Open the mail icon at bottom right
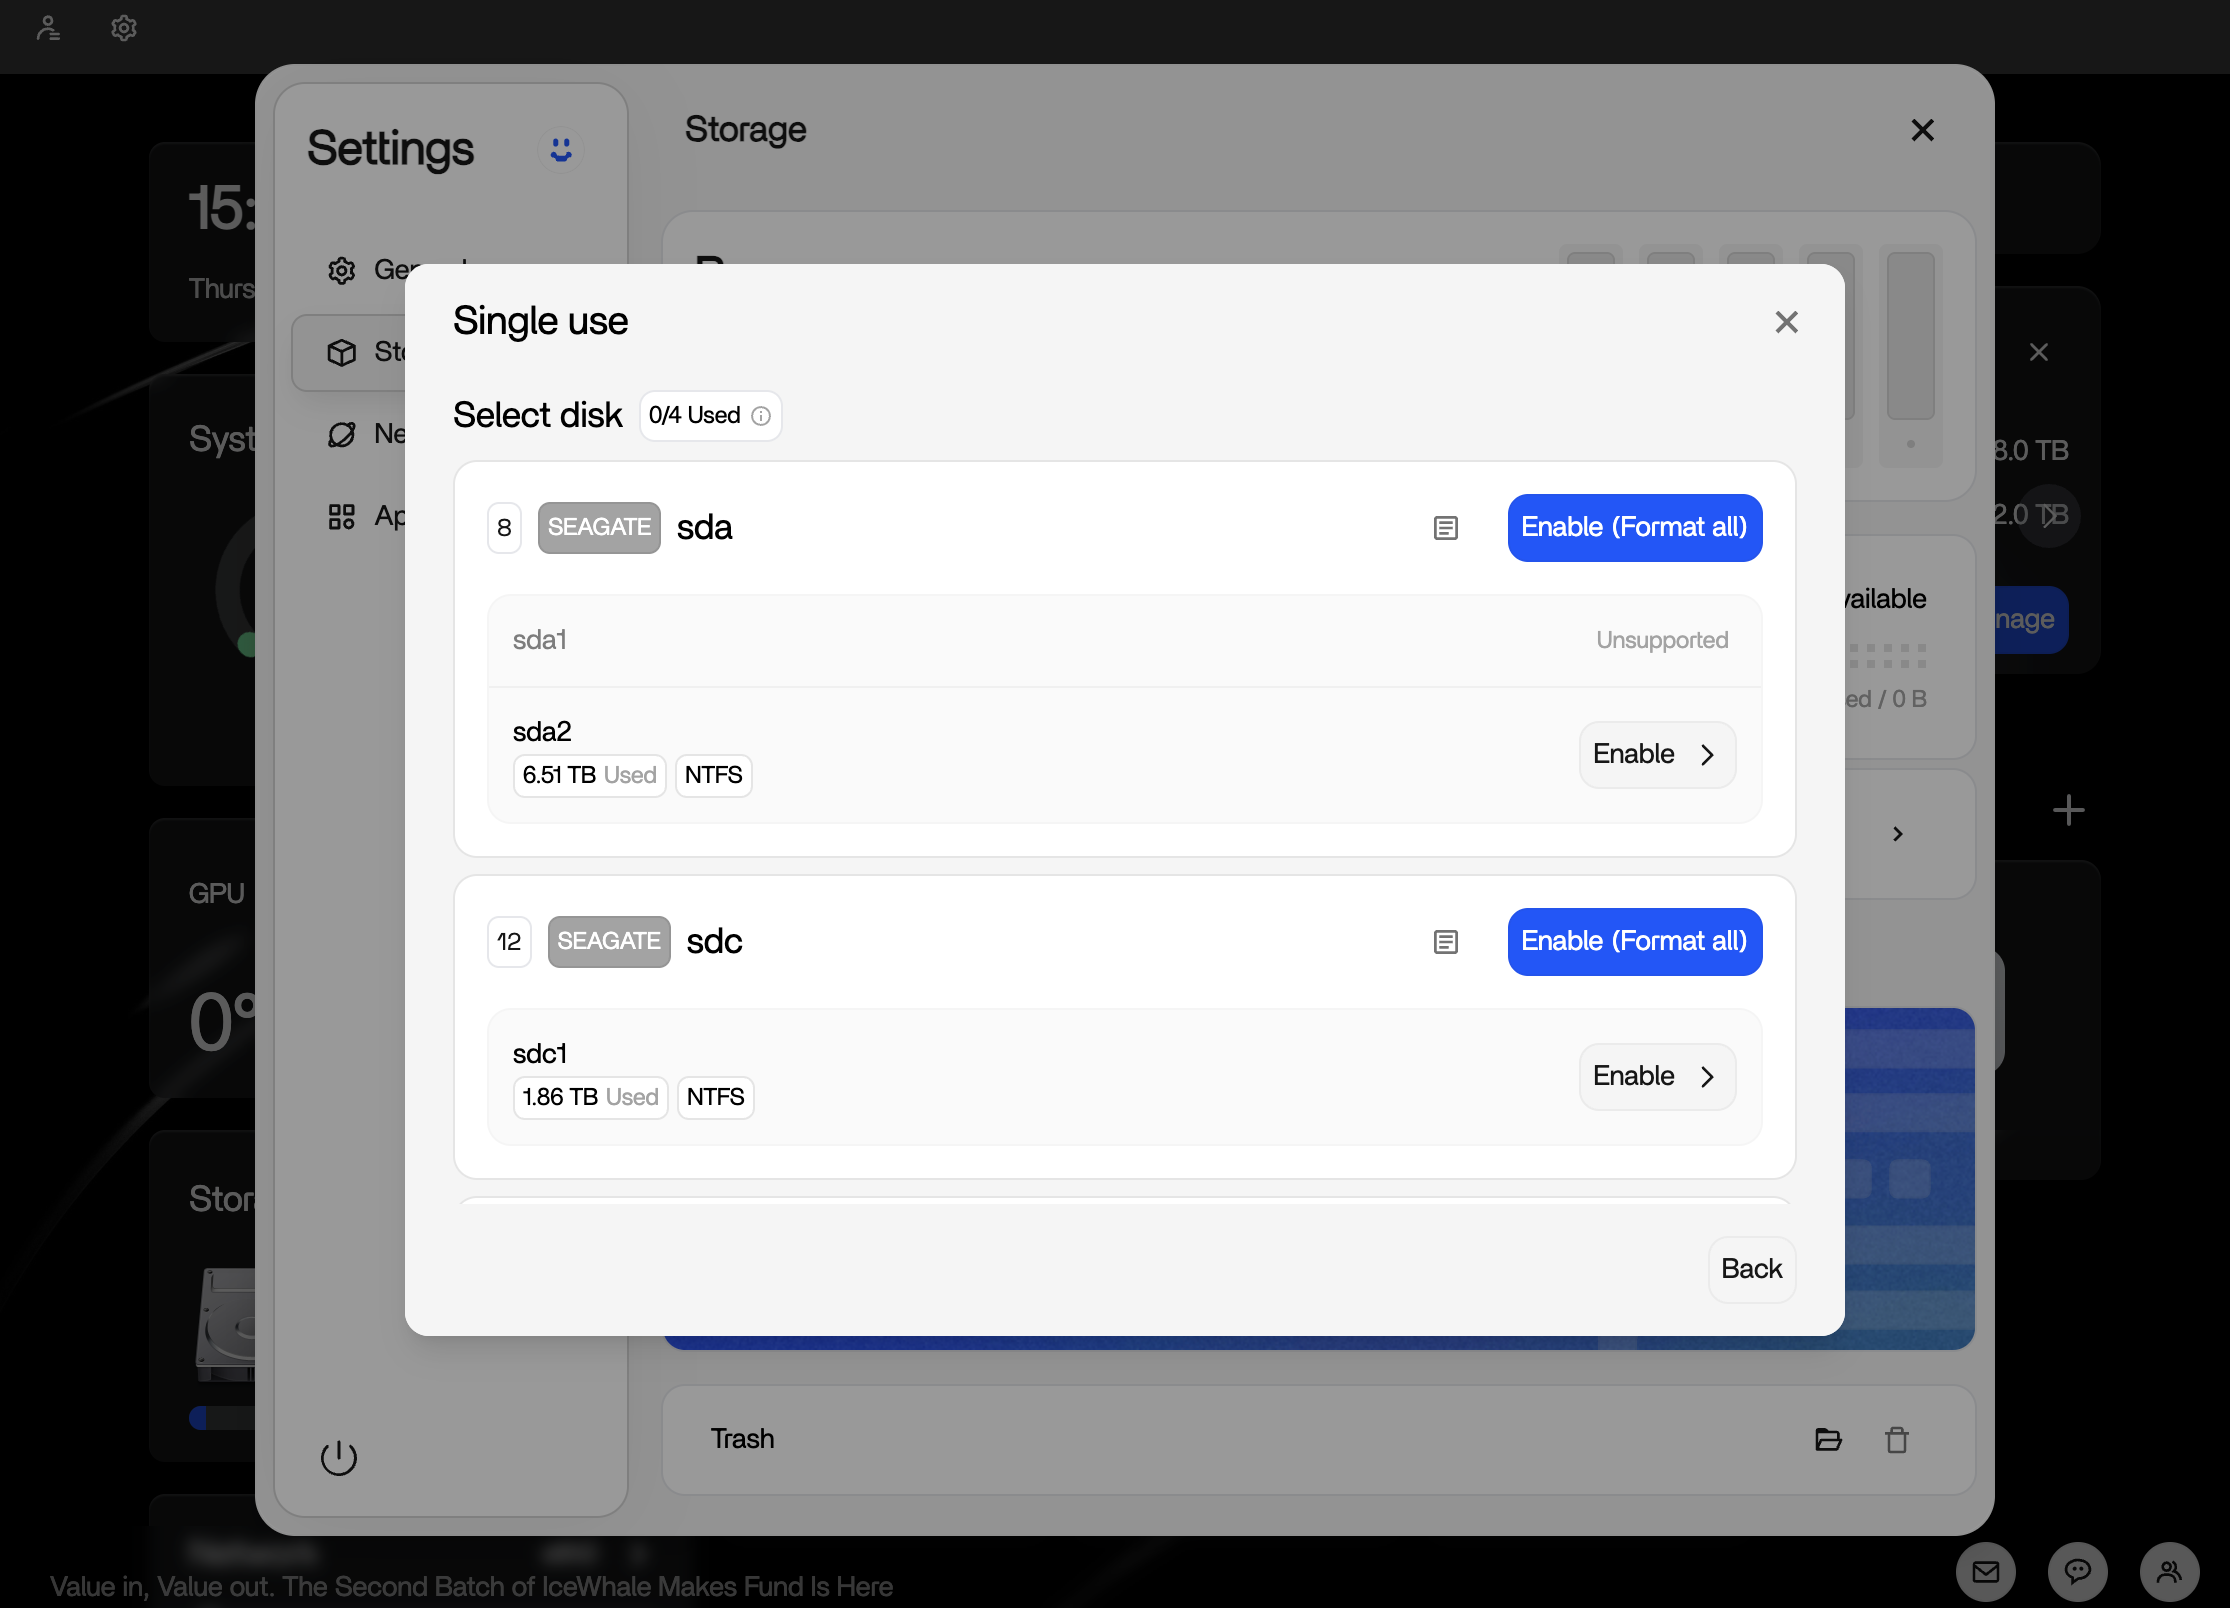The height and width of the screenshot is (1608, 2230). click(x=1986, y=1572)
